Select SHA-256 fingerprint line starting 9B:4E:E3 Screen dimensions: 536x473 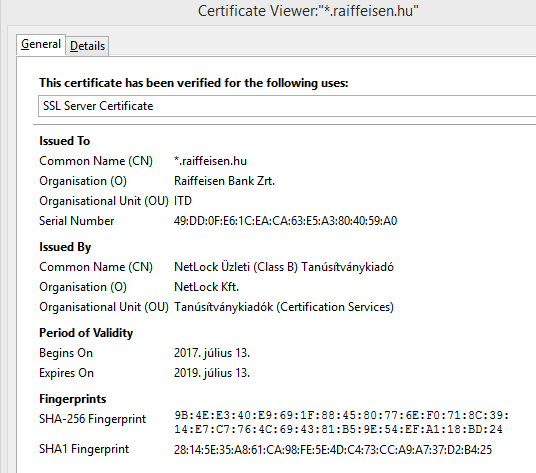342,415
